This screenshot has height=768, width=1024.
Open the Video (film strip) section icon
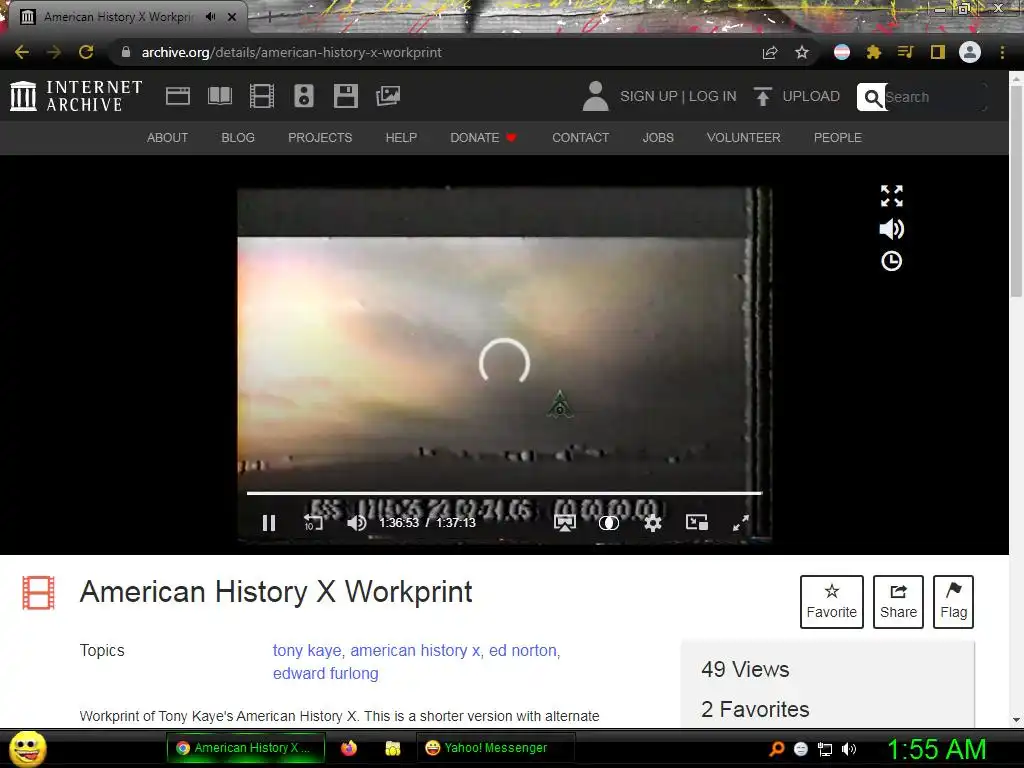tap(262, 96)
